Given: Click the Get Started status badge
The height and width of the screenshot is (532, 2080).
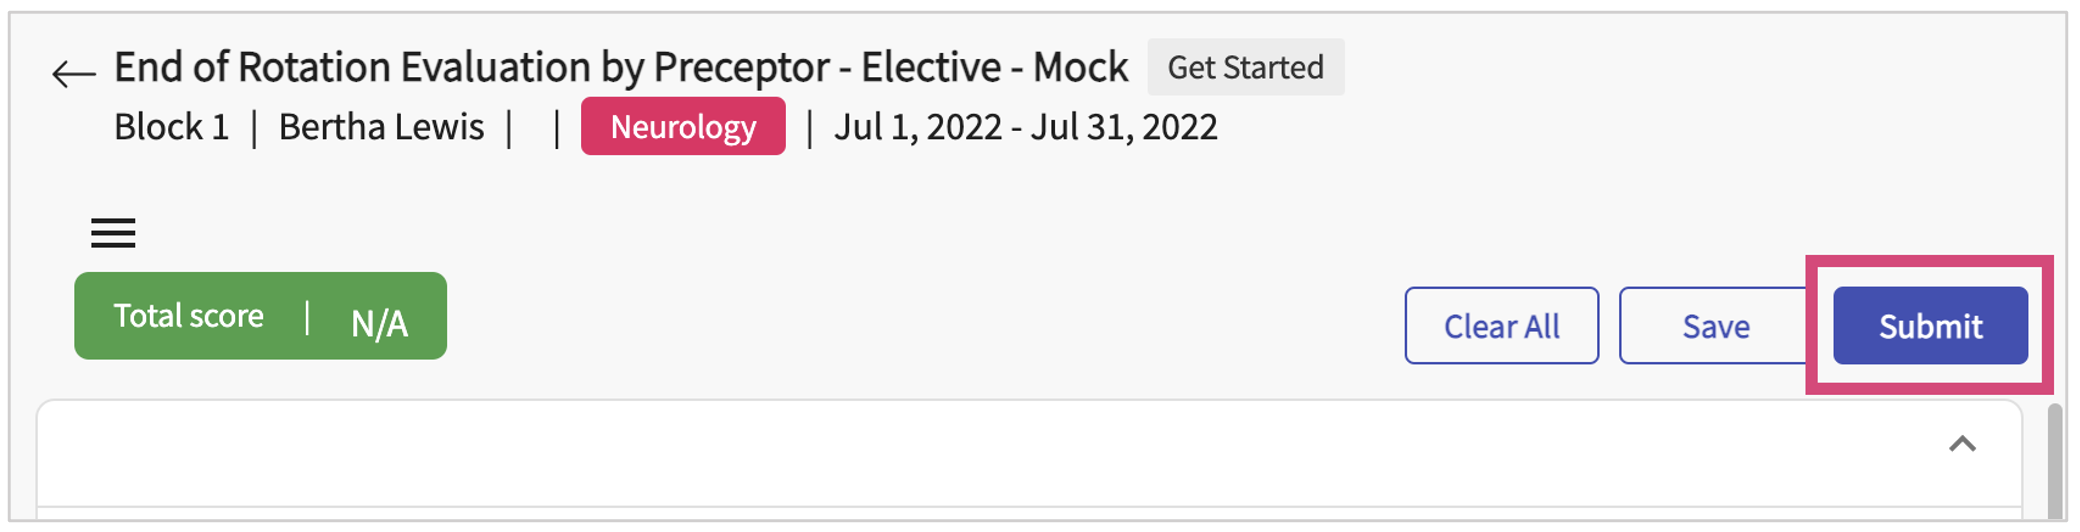Looking at the screenshot, I should pos(1245,67).
